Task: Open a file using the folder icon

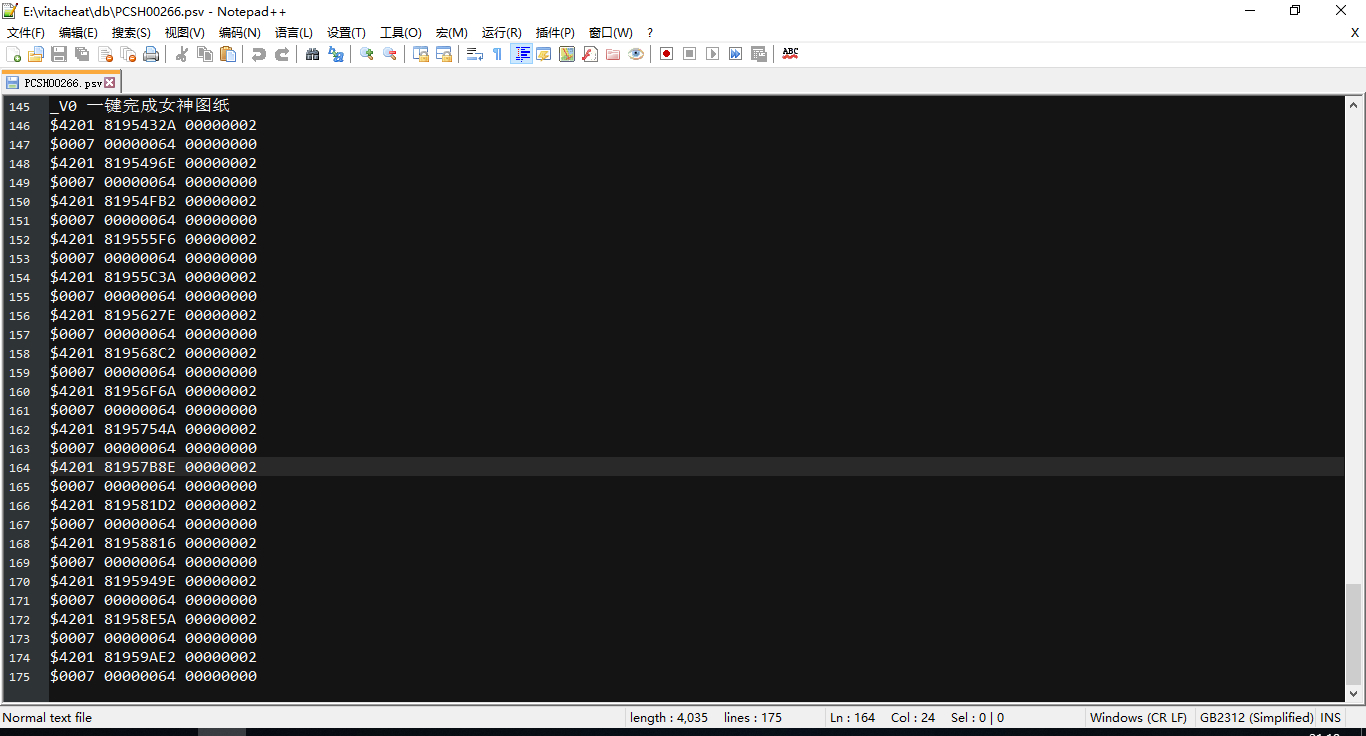Action: [x=36, y=54]
